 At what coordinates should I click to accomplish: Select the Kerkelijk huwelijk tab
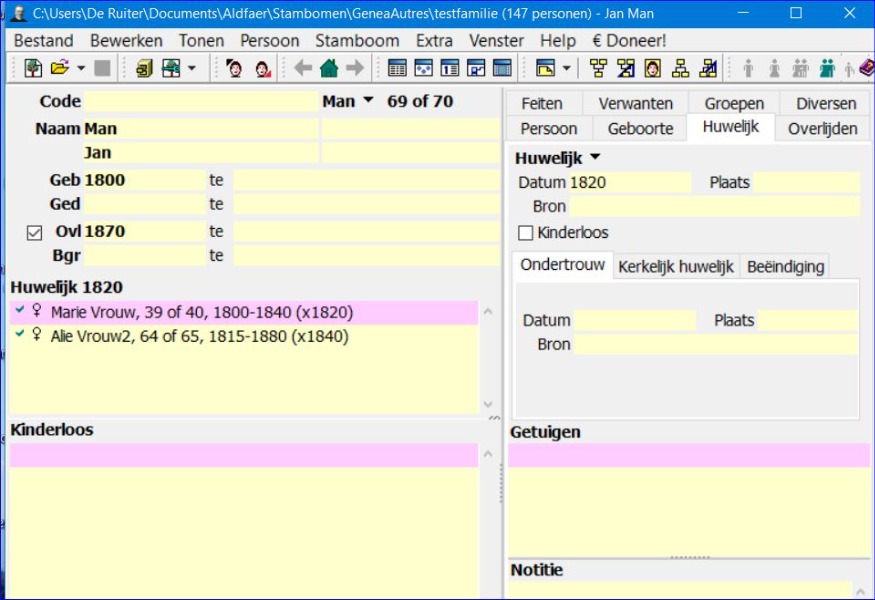[676, 267]
